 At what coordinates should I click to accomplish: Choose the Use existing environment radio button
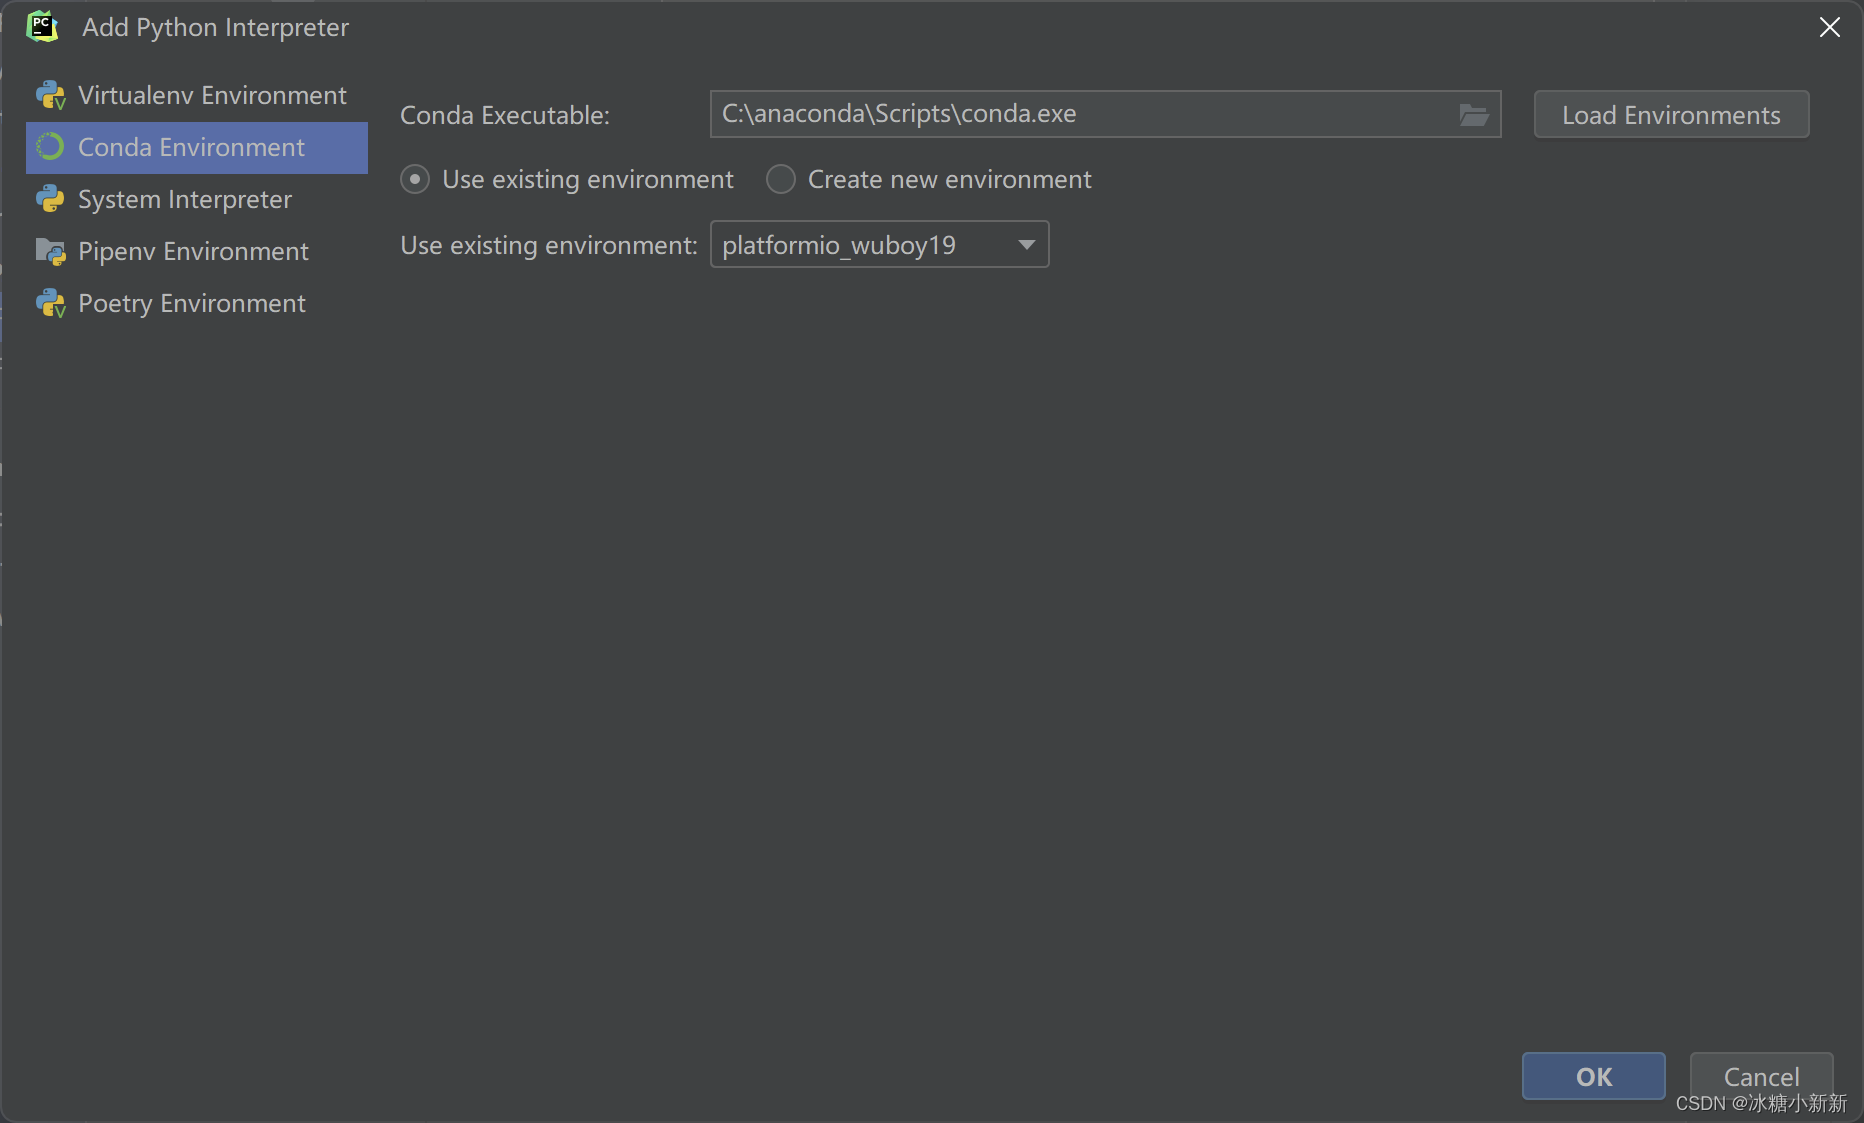pos(415,179)
